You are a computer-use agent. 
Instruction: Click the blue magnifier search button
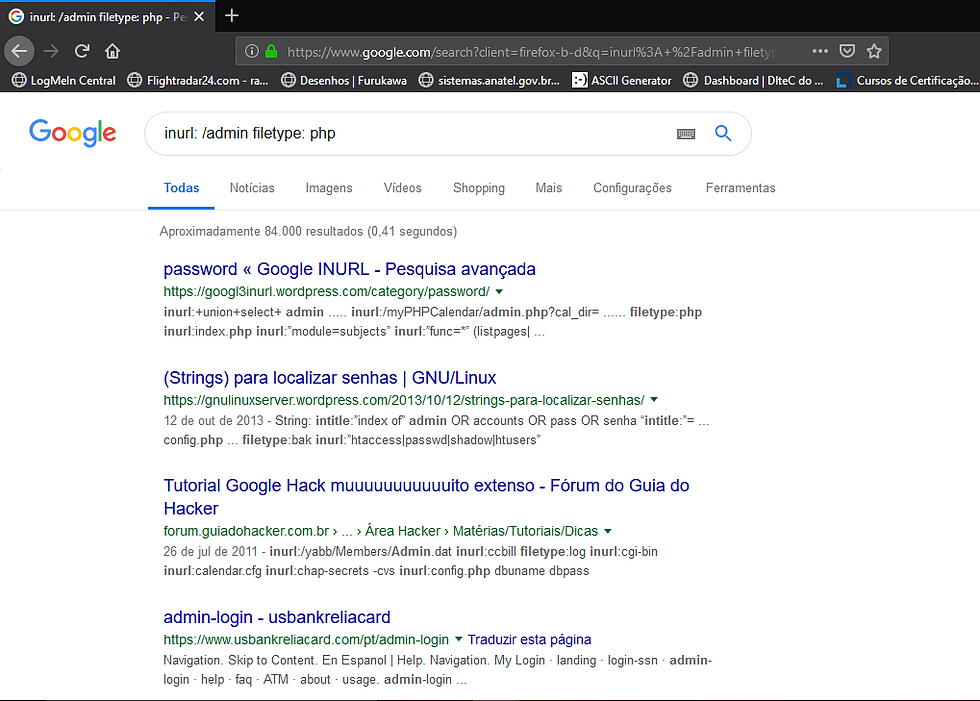pyautogui.click(x=723, y=133)
